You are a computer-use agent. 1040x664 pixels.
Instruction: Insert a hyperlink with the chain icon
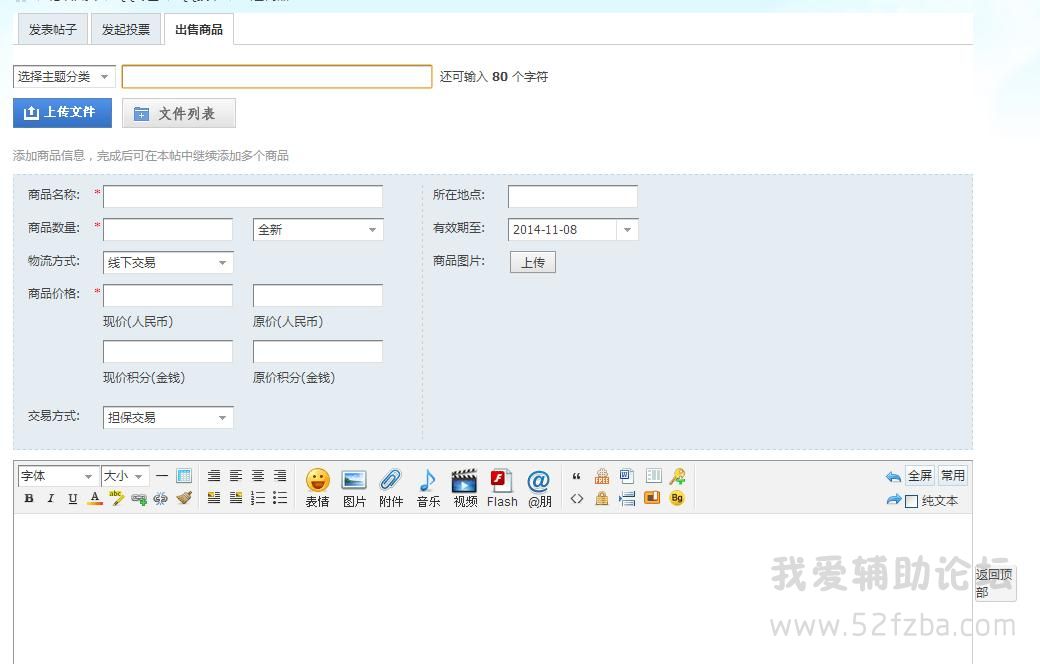(139, 499)
